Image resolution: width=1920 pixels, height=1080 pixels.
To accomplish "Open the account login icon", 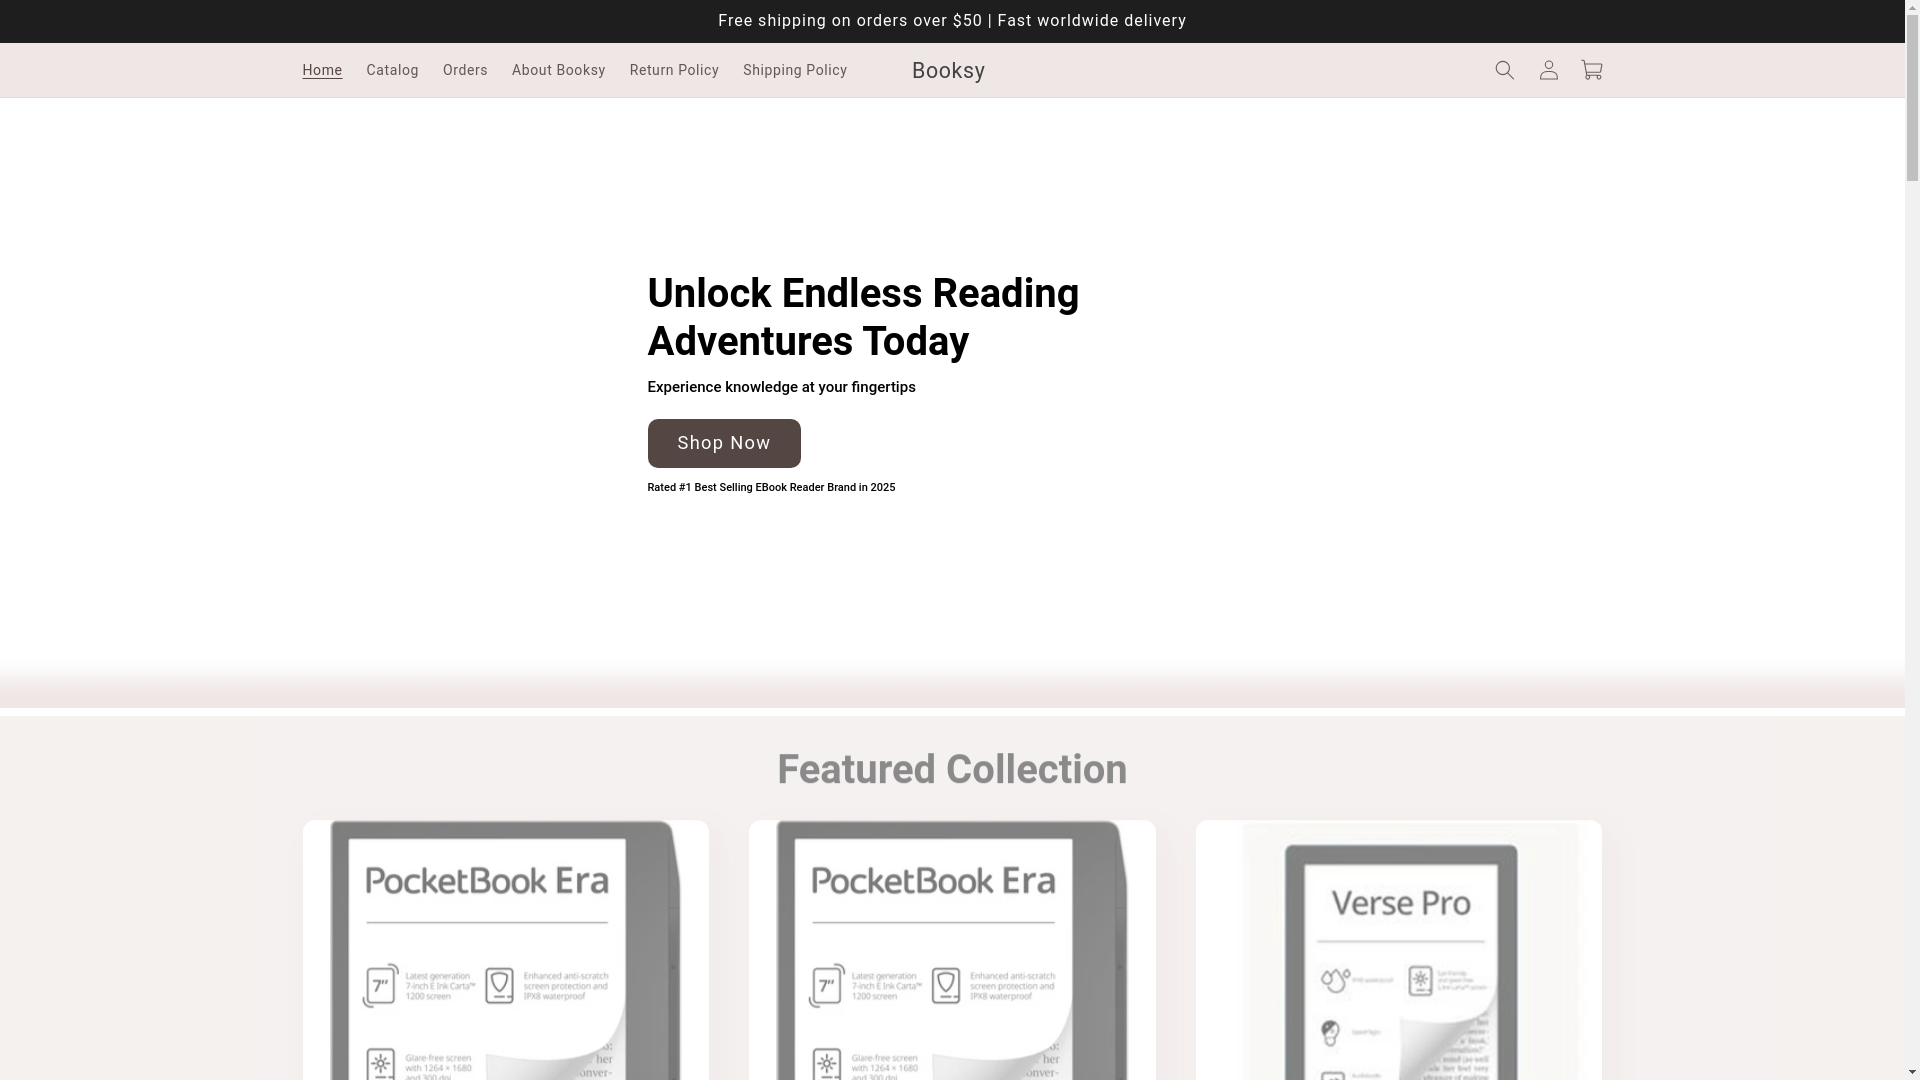I will (x=1548, y=70).
